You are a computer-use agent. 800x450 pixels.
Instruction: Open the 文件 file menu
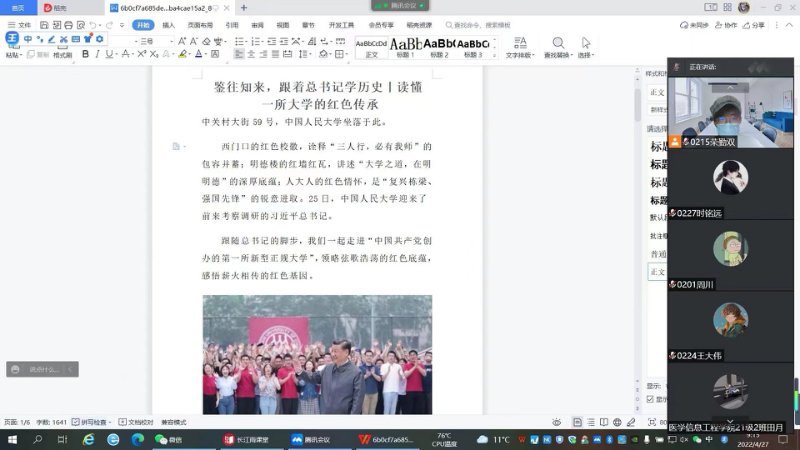tap(20, 24)
